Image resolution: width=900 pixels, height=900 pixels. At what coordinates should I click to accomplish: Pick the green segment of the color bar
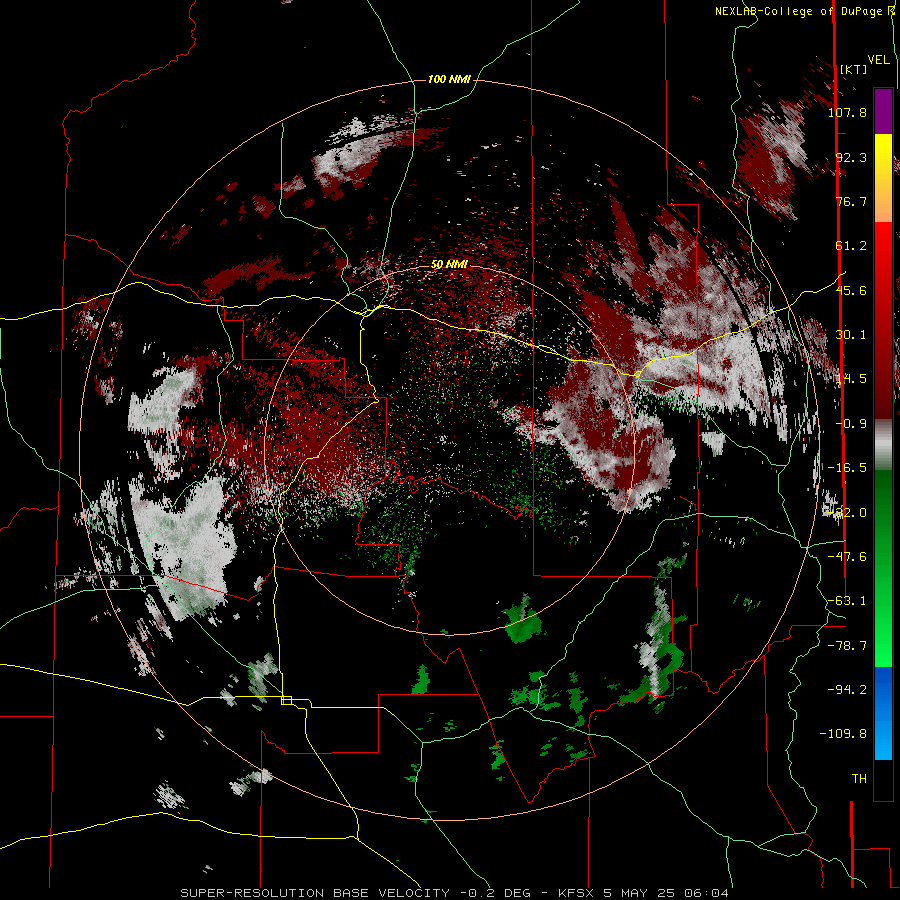883,568
